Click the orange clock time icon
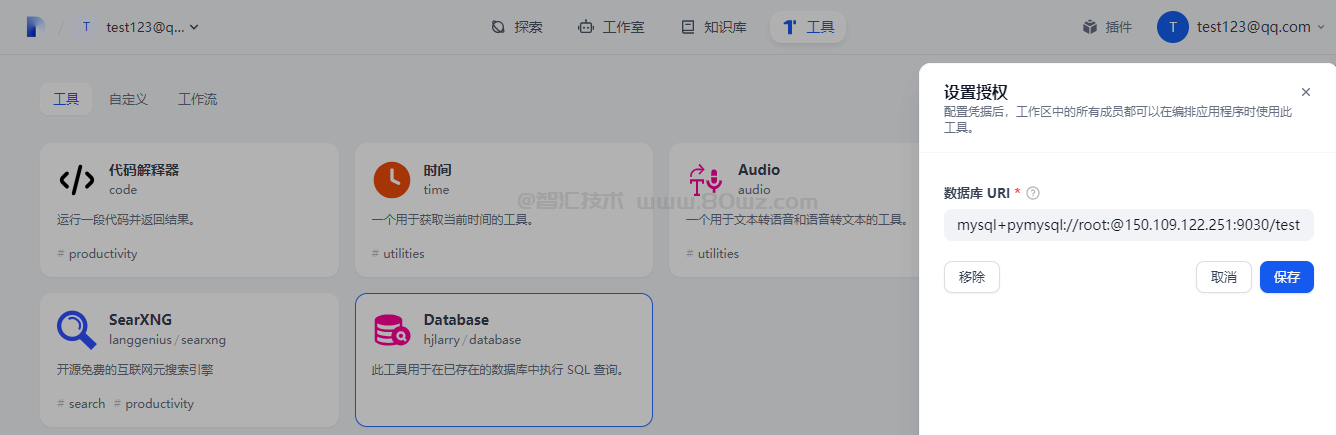 (x=392, y=180)
